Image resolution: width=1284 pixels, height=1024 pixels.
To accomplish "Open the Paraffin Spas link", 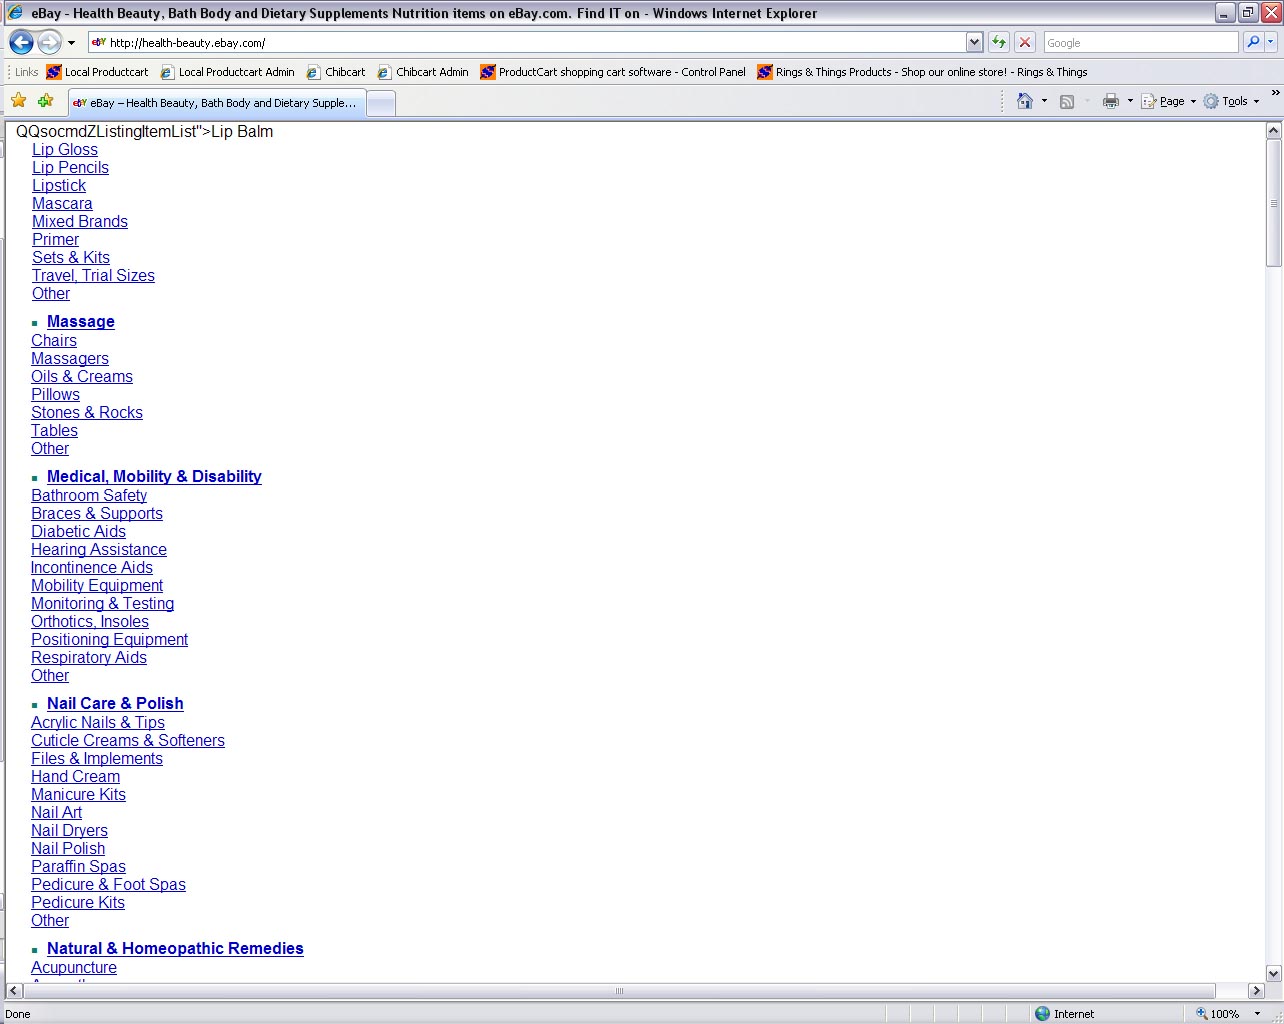I will pyautogui.click(x=78, y=867).
